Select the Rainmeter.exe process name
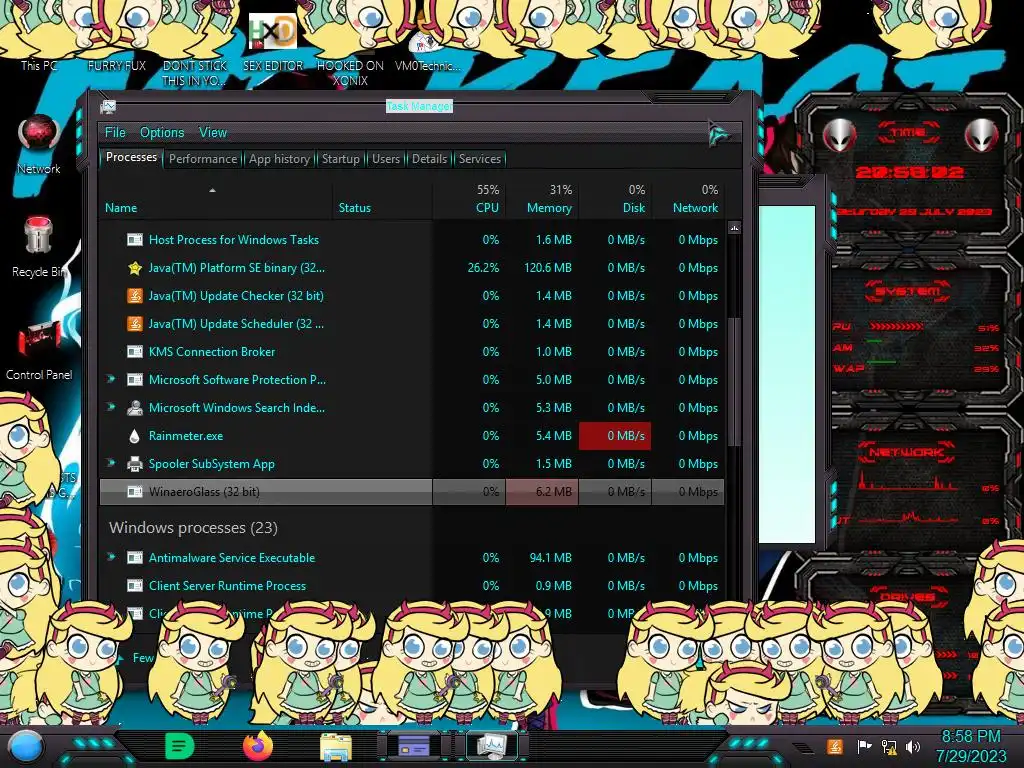The width and height of the screenshot is (1024, 768). (185, 436)
